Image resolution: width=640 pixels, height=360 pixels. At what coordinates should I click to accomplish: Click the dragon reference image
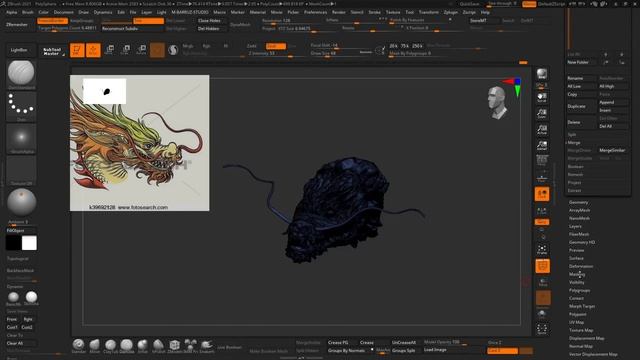click(x=140, y=143)
